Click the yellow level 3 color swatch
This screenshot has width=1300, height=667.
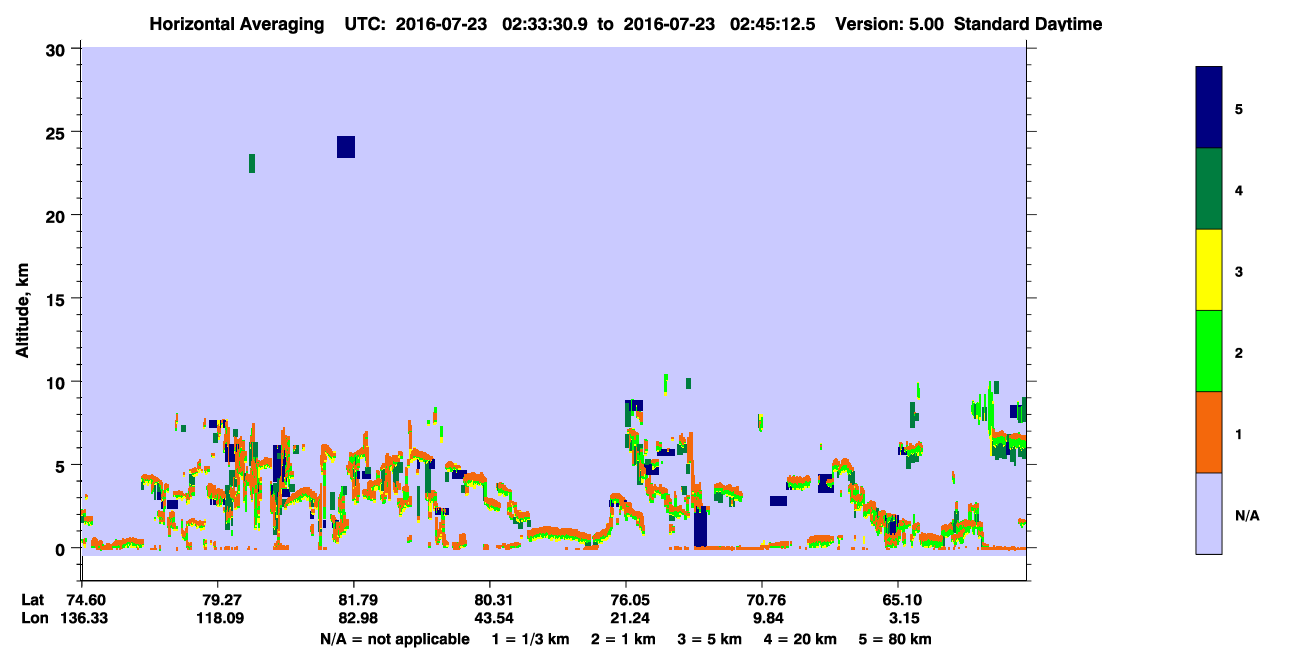[x=1208, y=270]
